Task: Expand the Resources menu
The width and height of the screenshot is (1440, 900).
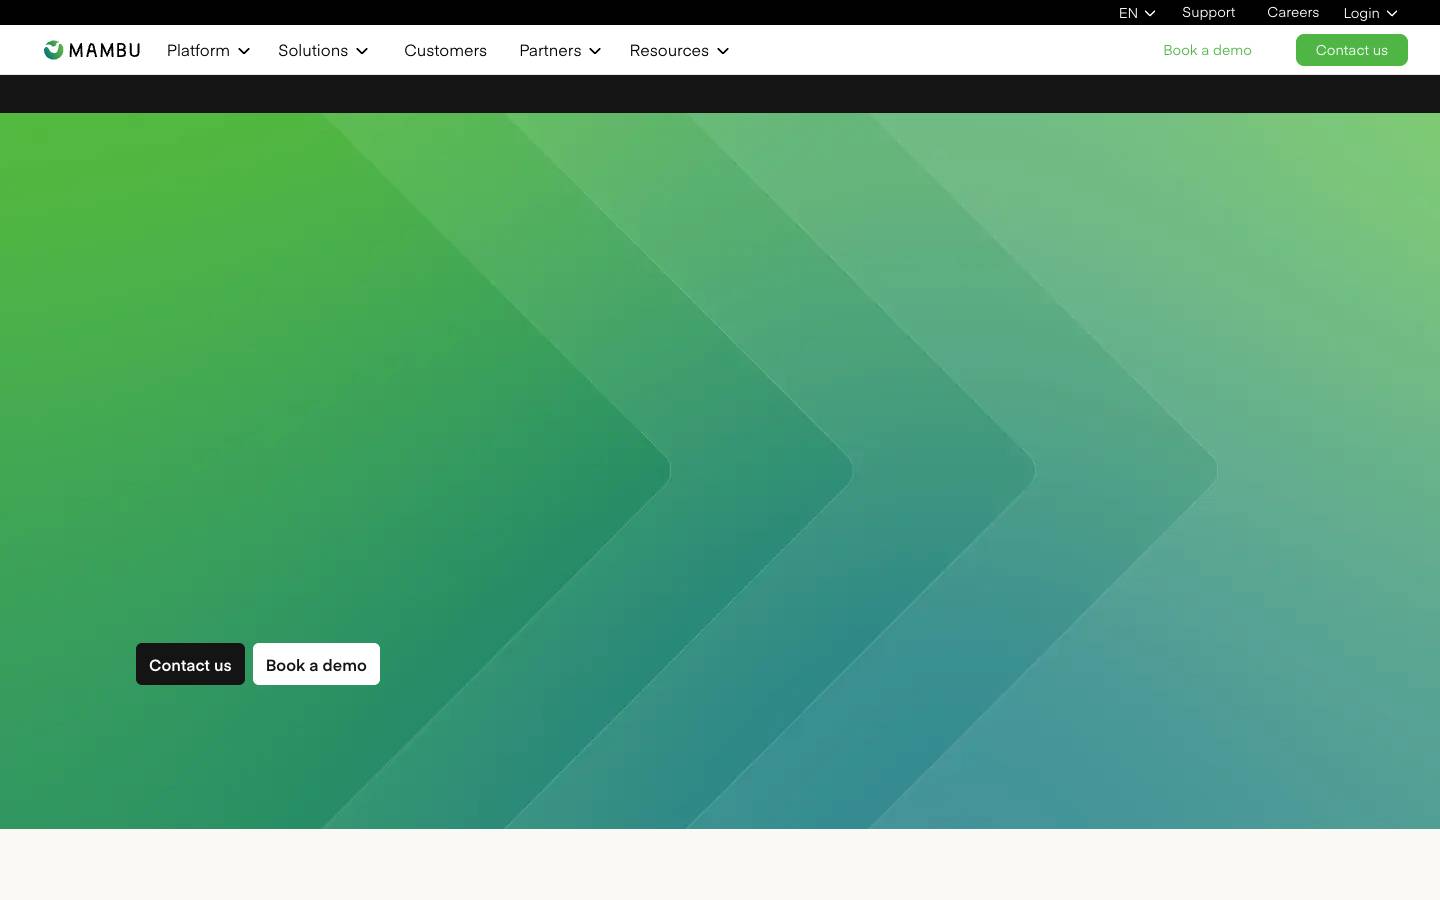Action: pyautogui.click(x=679, y=50)
